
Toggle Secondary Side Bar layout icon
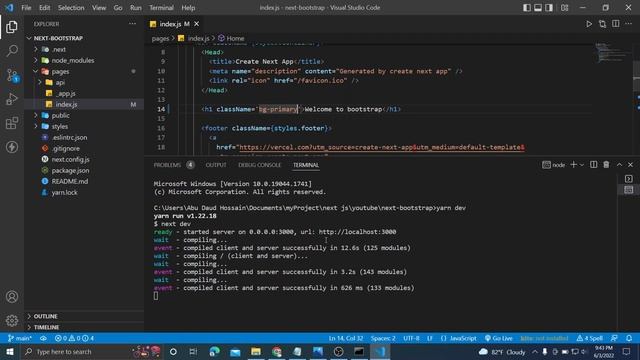pos(549,8)
